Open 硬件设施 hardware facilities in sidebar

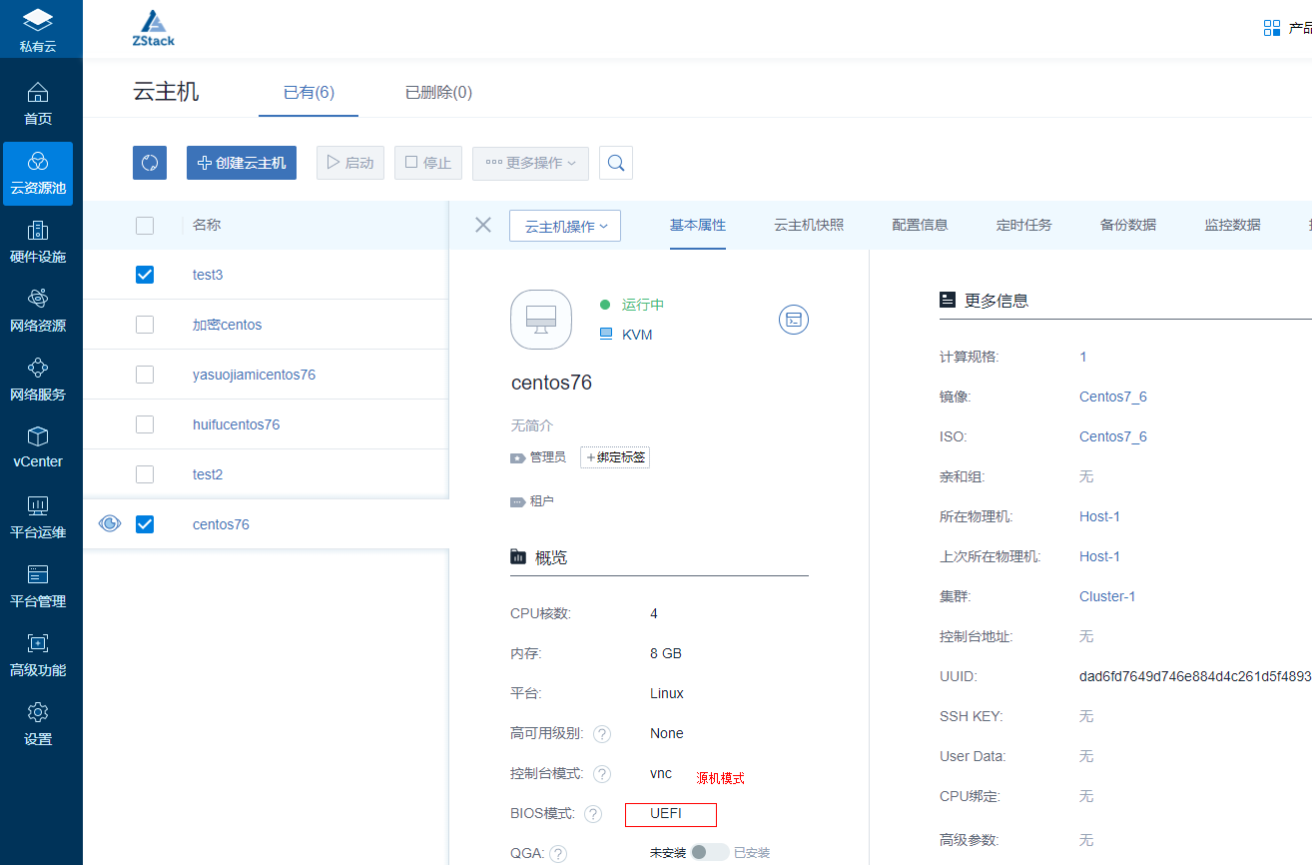(x=37, y=242)
